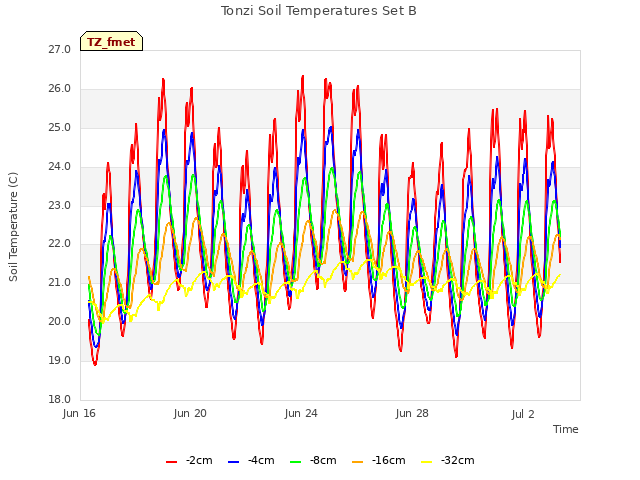This screenshot has width=640, height=480.
Task: Click the chart title Tonzi Soil Temperatures Set B
Action: pos(319,11)
